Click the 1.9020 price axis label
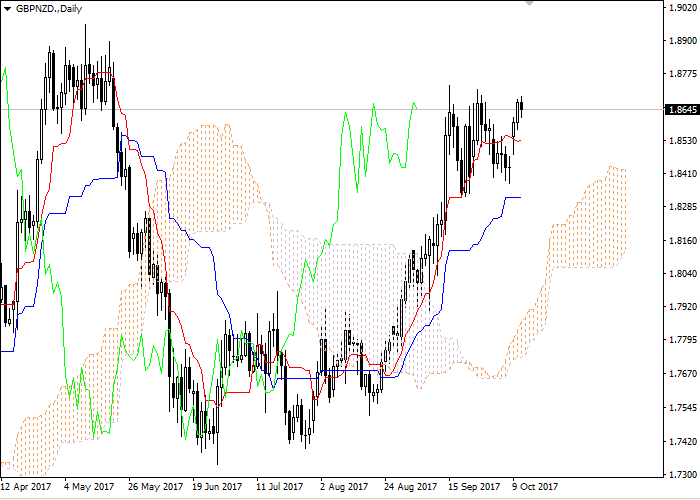 pyautogui.click(x=683, y=8)
